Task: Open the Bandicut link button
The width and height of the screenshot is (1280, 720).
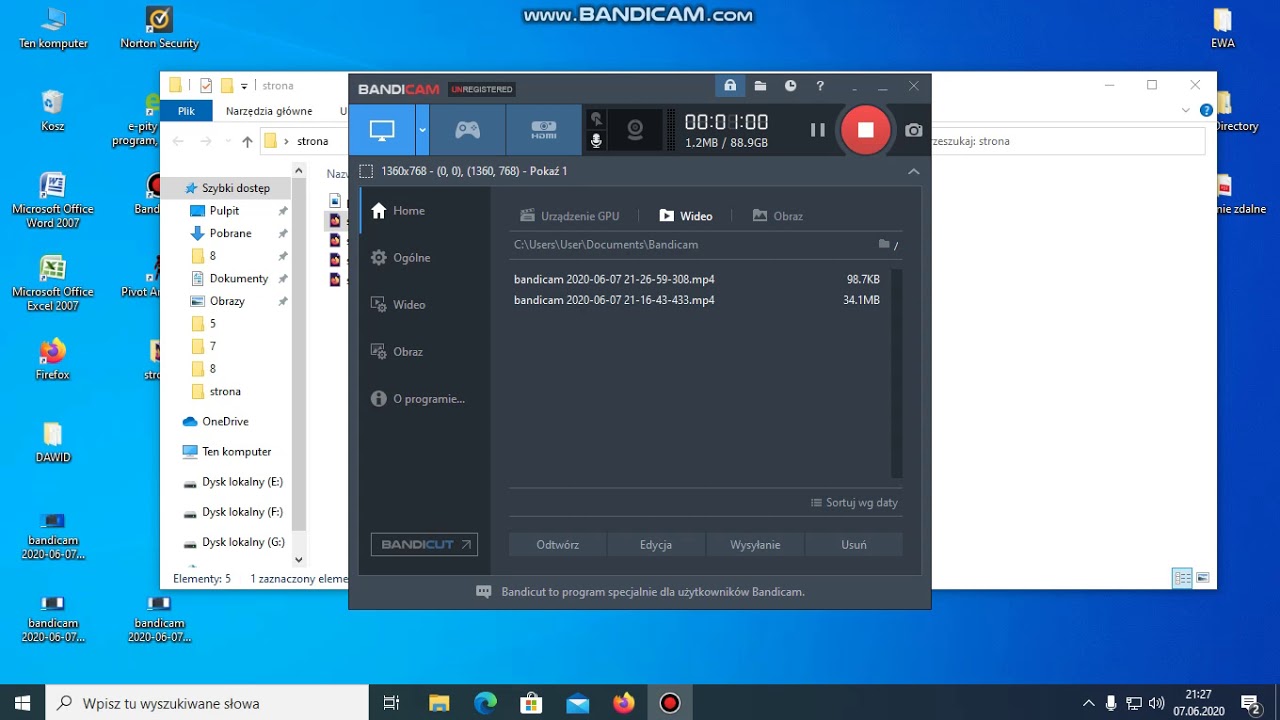Action: 424,545
